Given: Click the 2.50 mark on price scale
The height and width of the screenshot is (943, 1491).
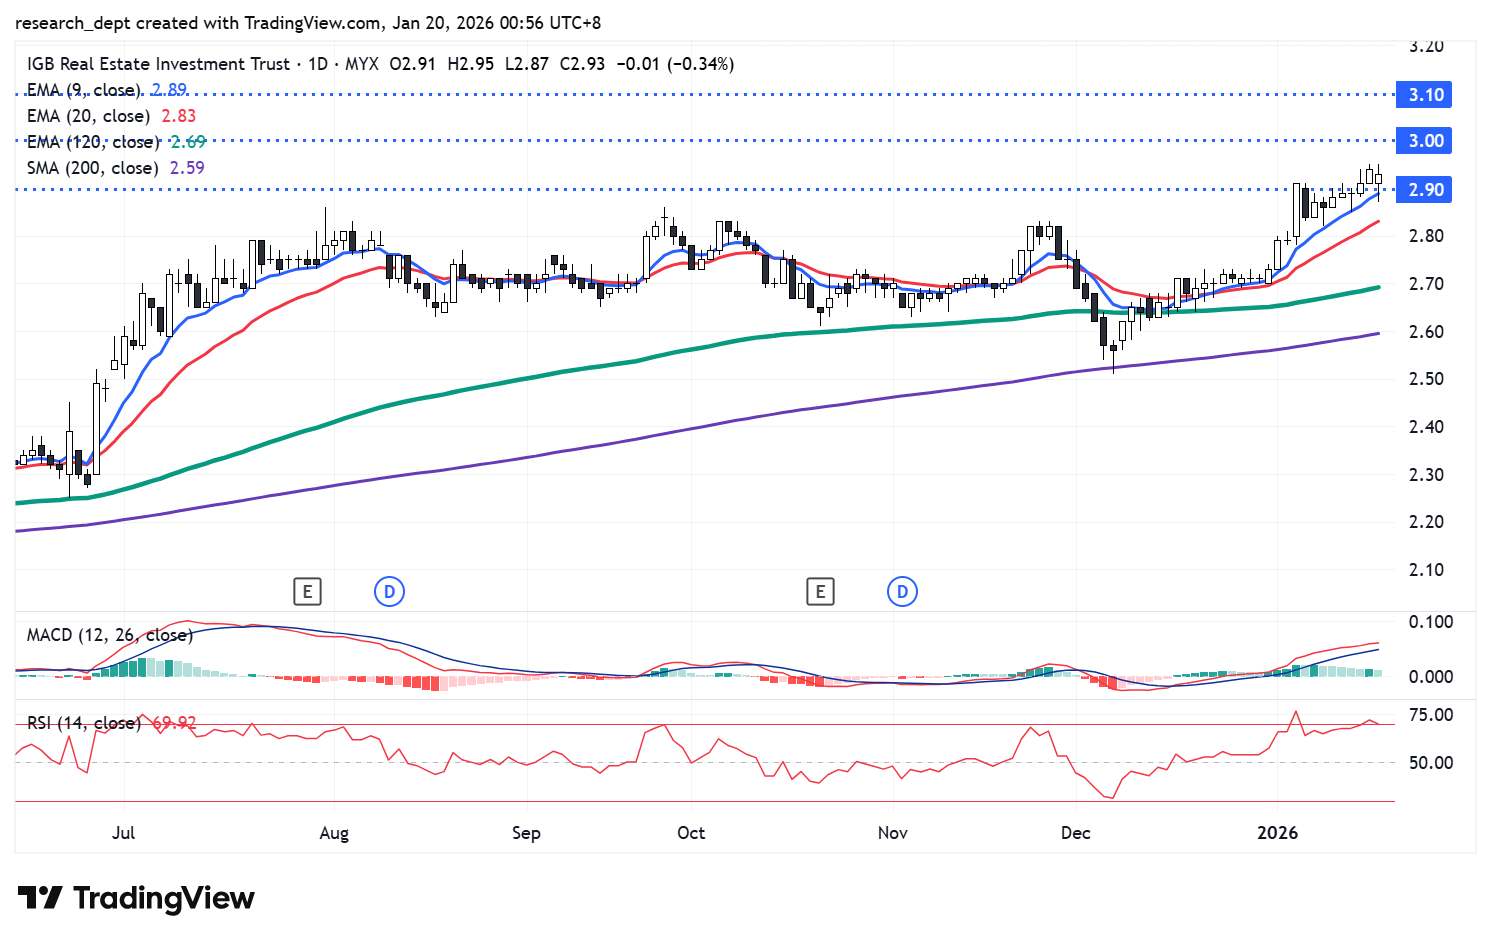Looking at the screenshot, I should point(1426,379).
